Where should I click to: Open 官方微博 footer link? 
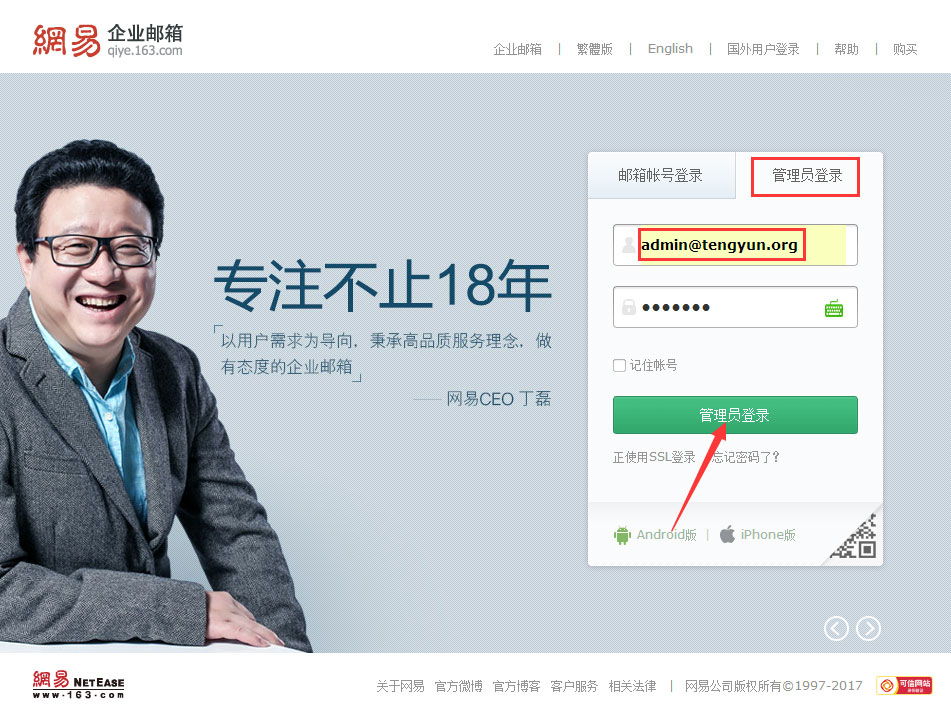(x=459, y=686)
